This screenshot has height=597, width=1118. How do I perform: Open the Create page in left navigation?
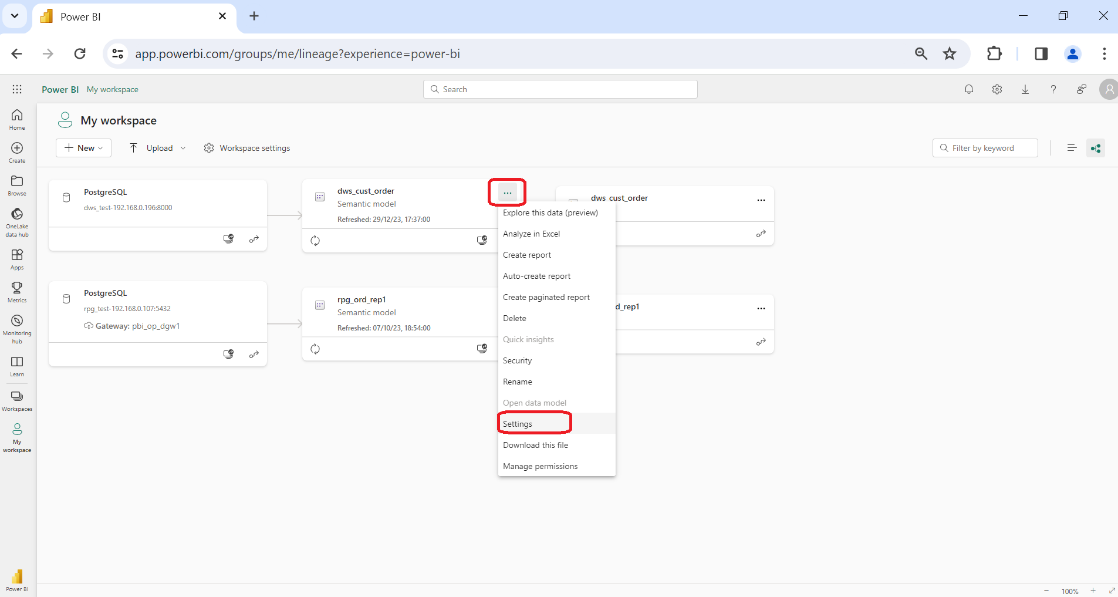click(17, 152)
